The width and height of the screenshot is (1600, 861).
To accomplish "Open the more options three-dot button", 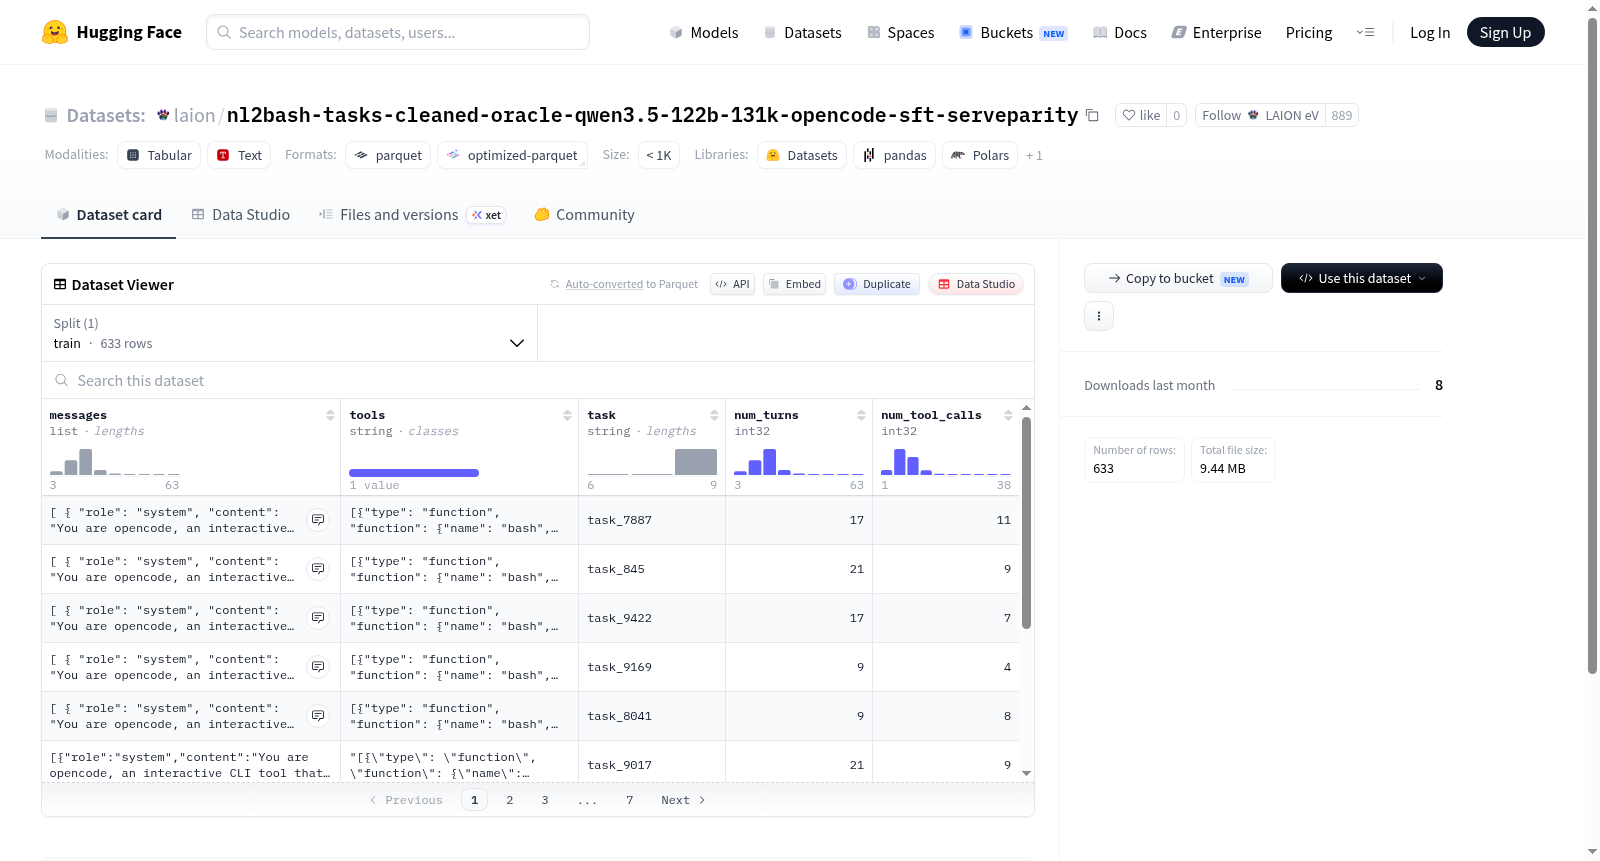I will pyautogui.click(x=1099, y=316).
